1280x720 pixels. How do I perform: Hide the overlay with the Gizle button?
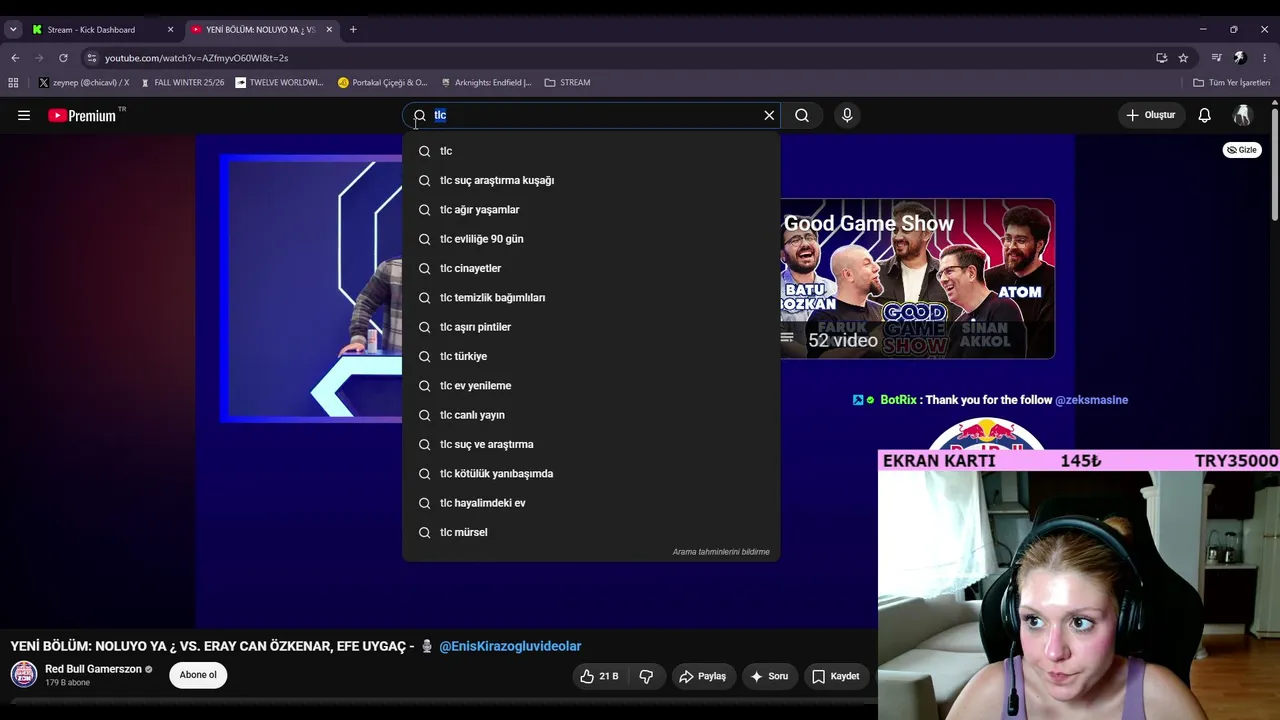[x=1242, y=150]
